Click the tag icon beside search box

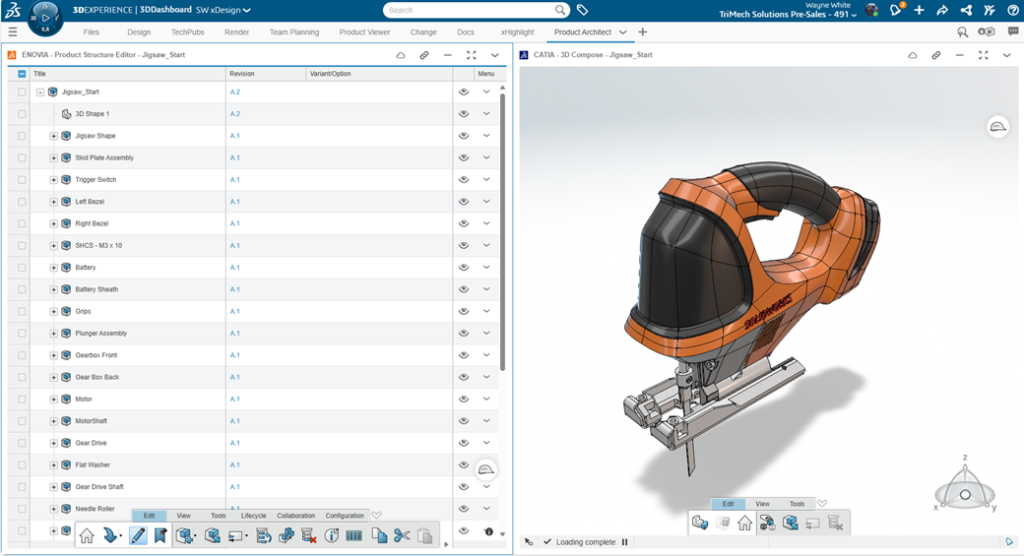[582, 10]
